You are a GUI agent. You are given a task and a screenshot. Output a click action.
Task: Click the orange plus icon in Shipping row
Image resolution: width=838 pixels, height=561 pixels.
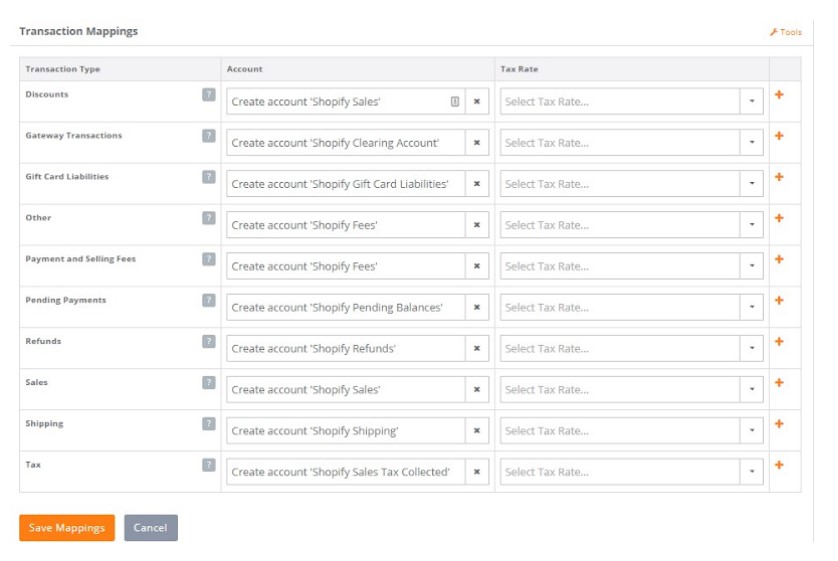pyautogui.click(x=779, y=424)
